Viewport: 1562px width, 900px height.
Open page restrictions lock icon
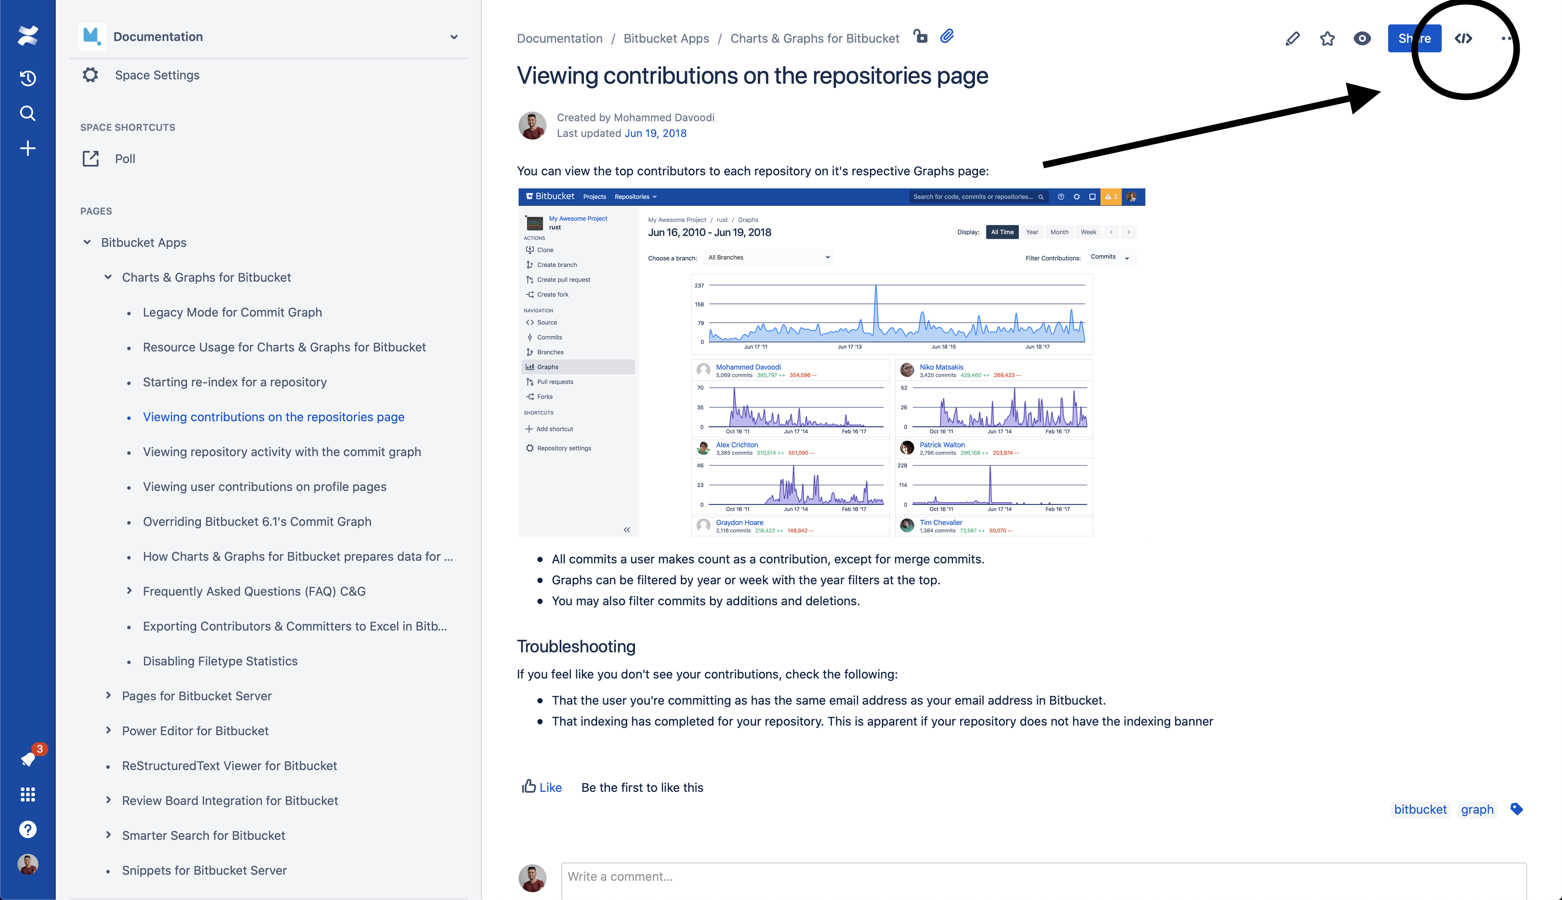920,37
